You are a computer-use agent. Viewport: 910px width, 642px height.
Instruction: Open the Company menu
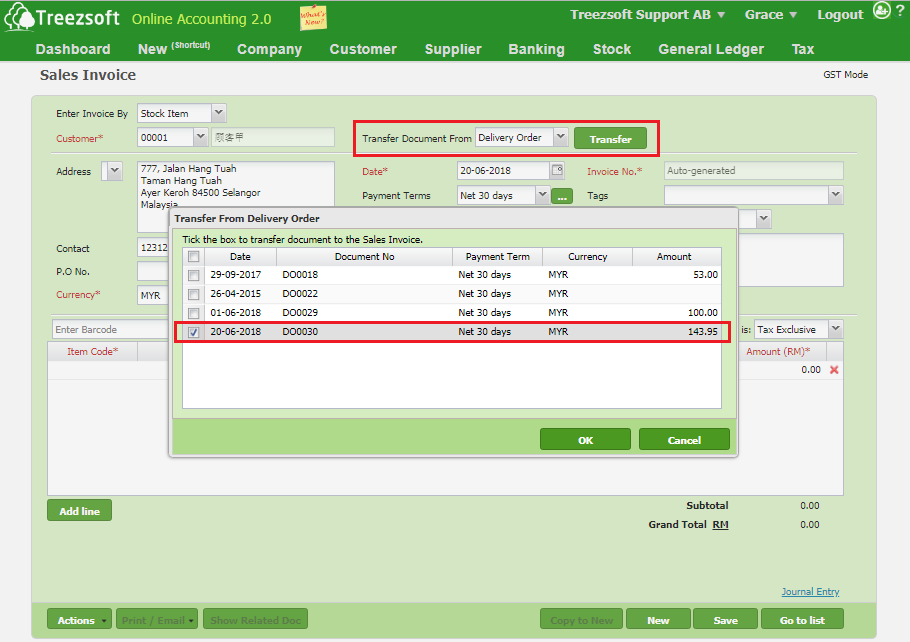[x=269, y=49]
